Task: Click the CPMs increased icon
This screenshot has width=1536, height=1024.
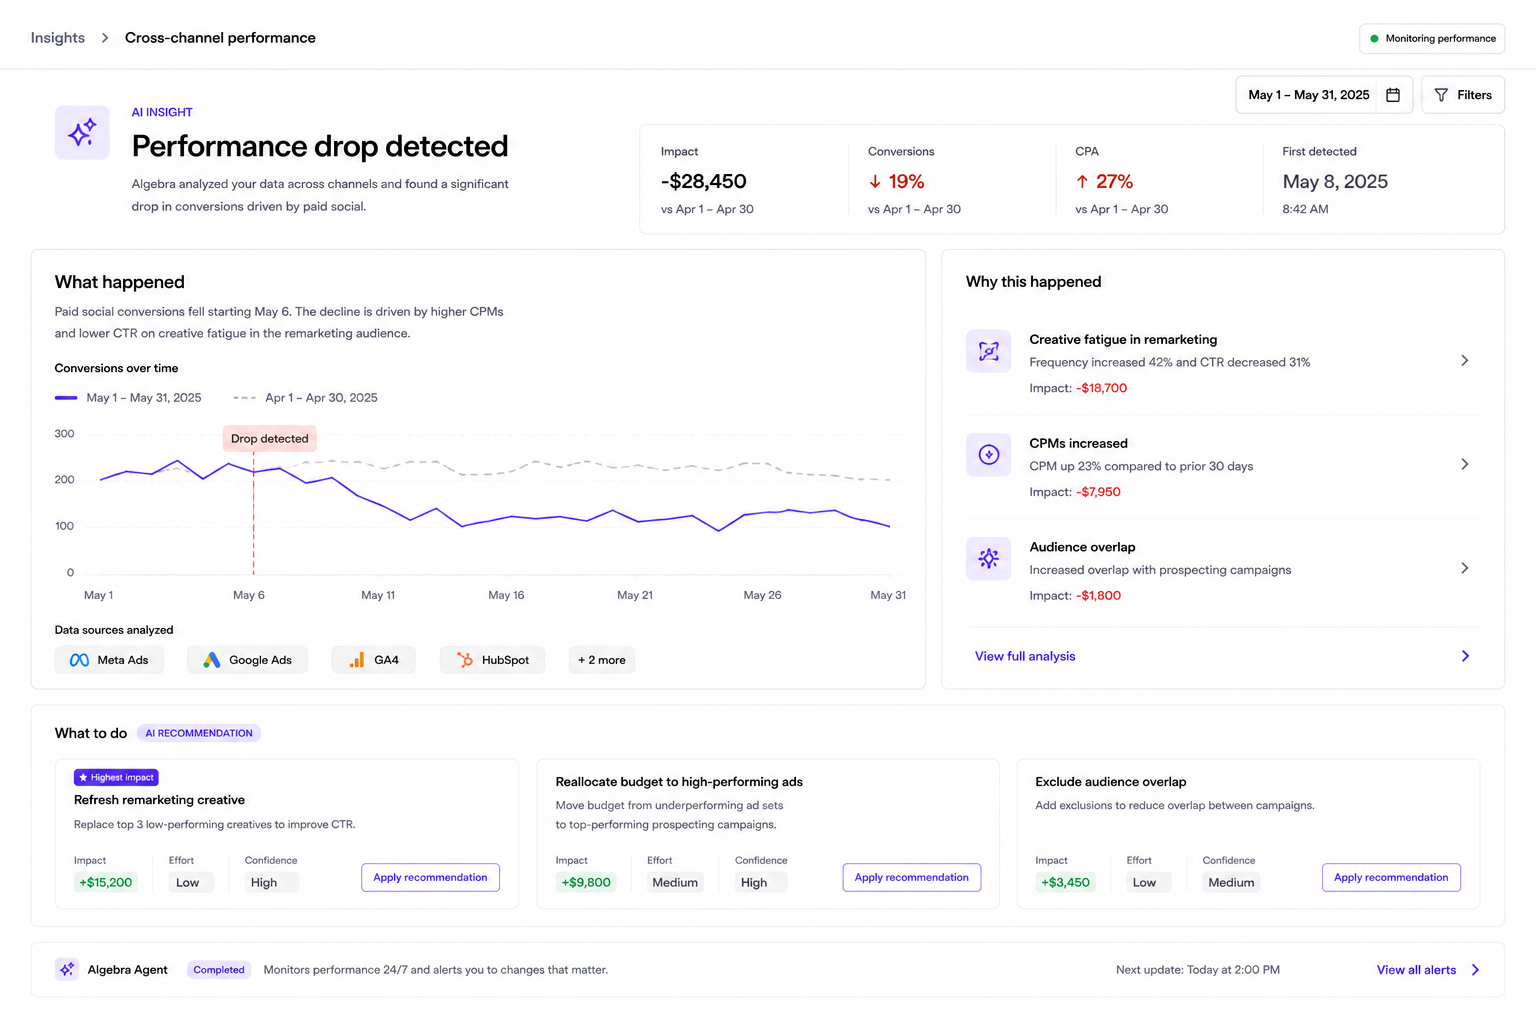Action: pos(988,455)
